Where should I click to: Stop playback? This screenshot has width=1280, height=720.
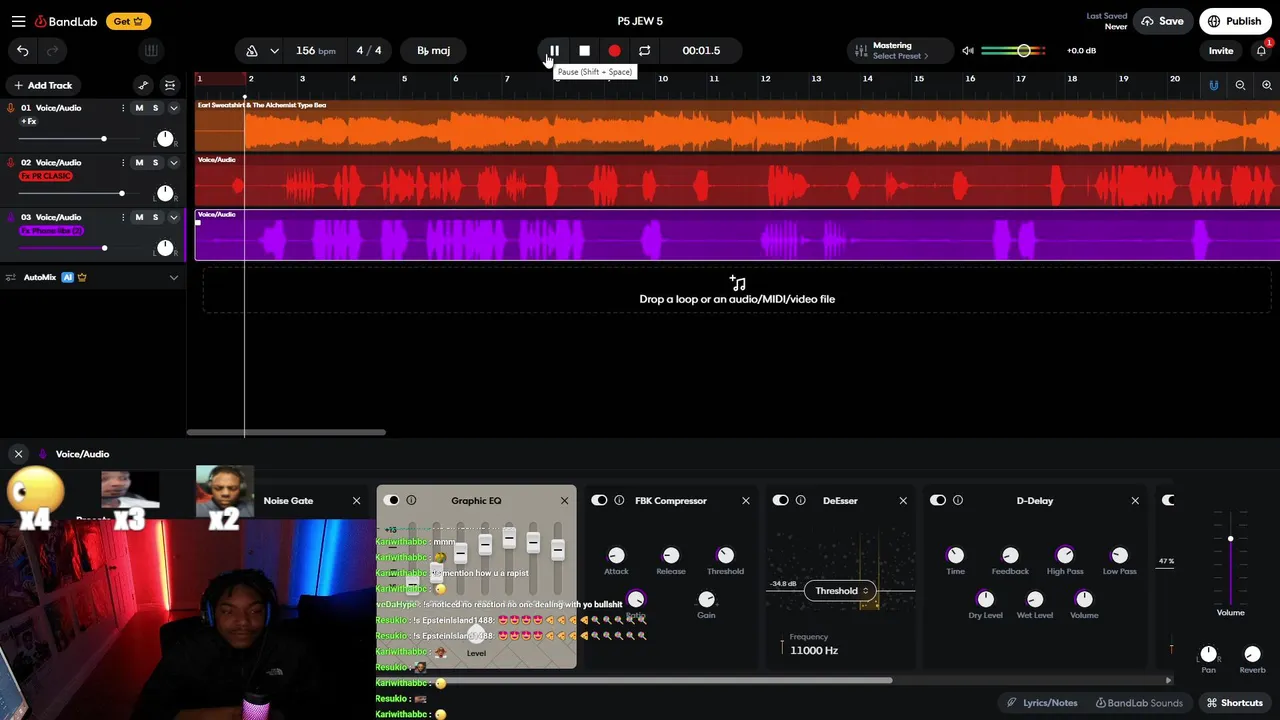pyautogui.click(x=584, y=51)
